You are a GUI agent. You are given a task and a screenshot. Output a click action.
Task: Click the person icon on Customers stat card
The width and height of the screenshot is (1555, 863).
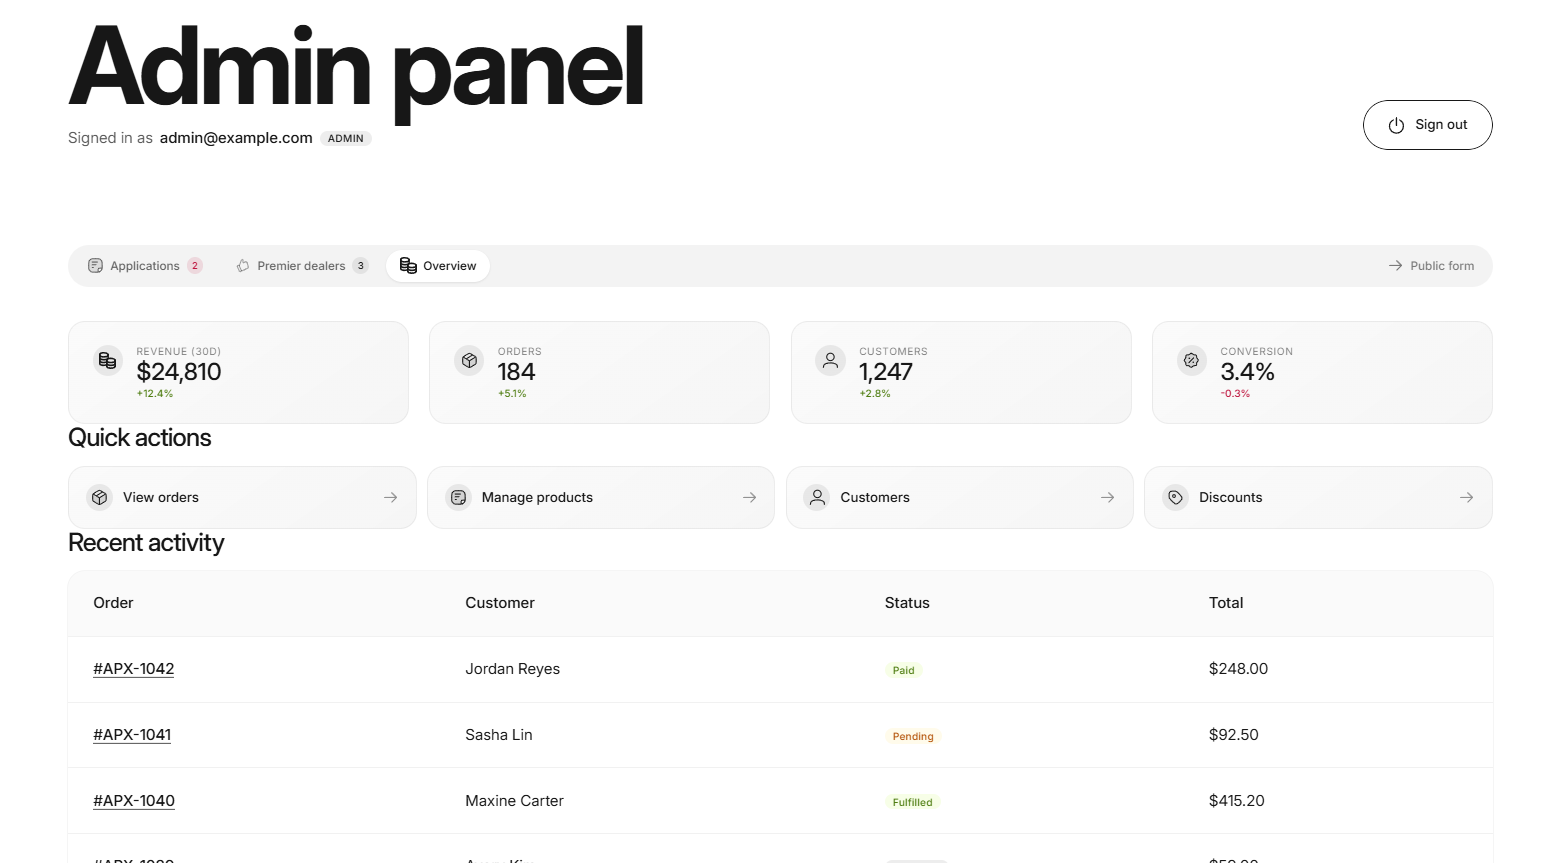(830, 361)
